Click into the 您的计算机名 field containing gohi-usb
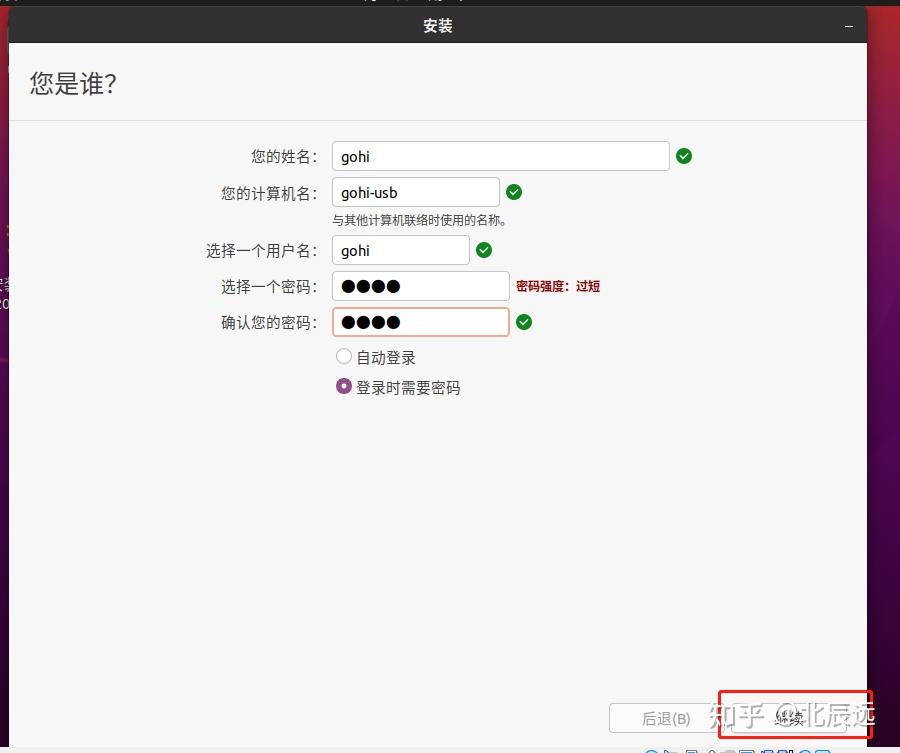The height and width of the screenshot is (753, 900). [x=416, y=192]
